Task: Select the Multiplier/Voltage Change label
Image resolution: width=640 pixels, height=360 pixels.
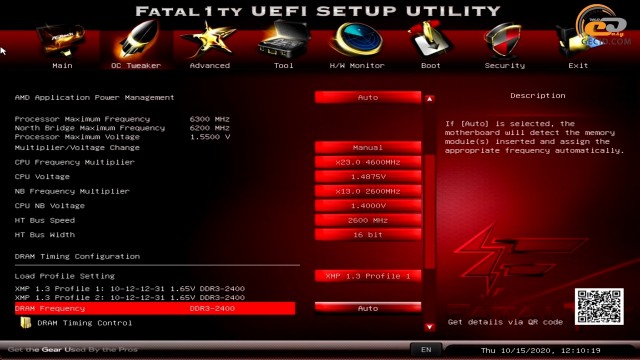Action: click(77, 147)
